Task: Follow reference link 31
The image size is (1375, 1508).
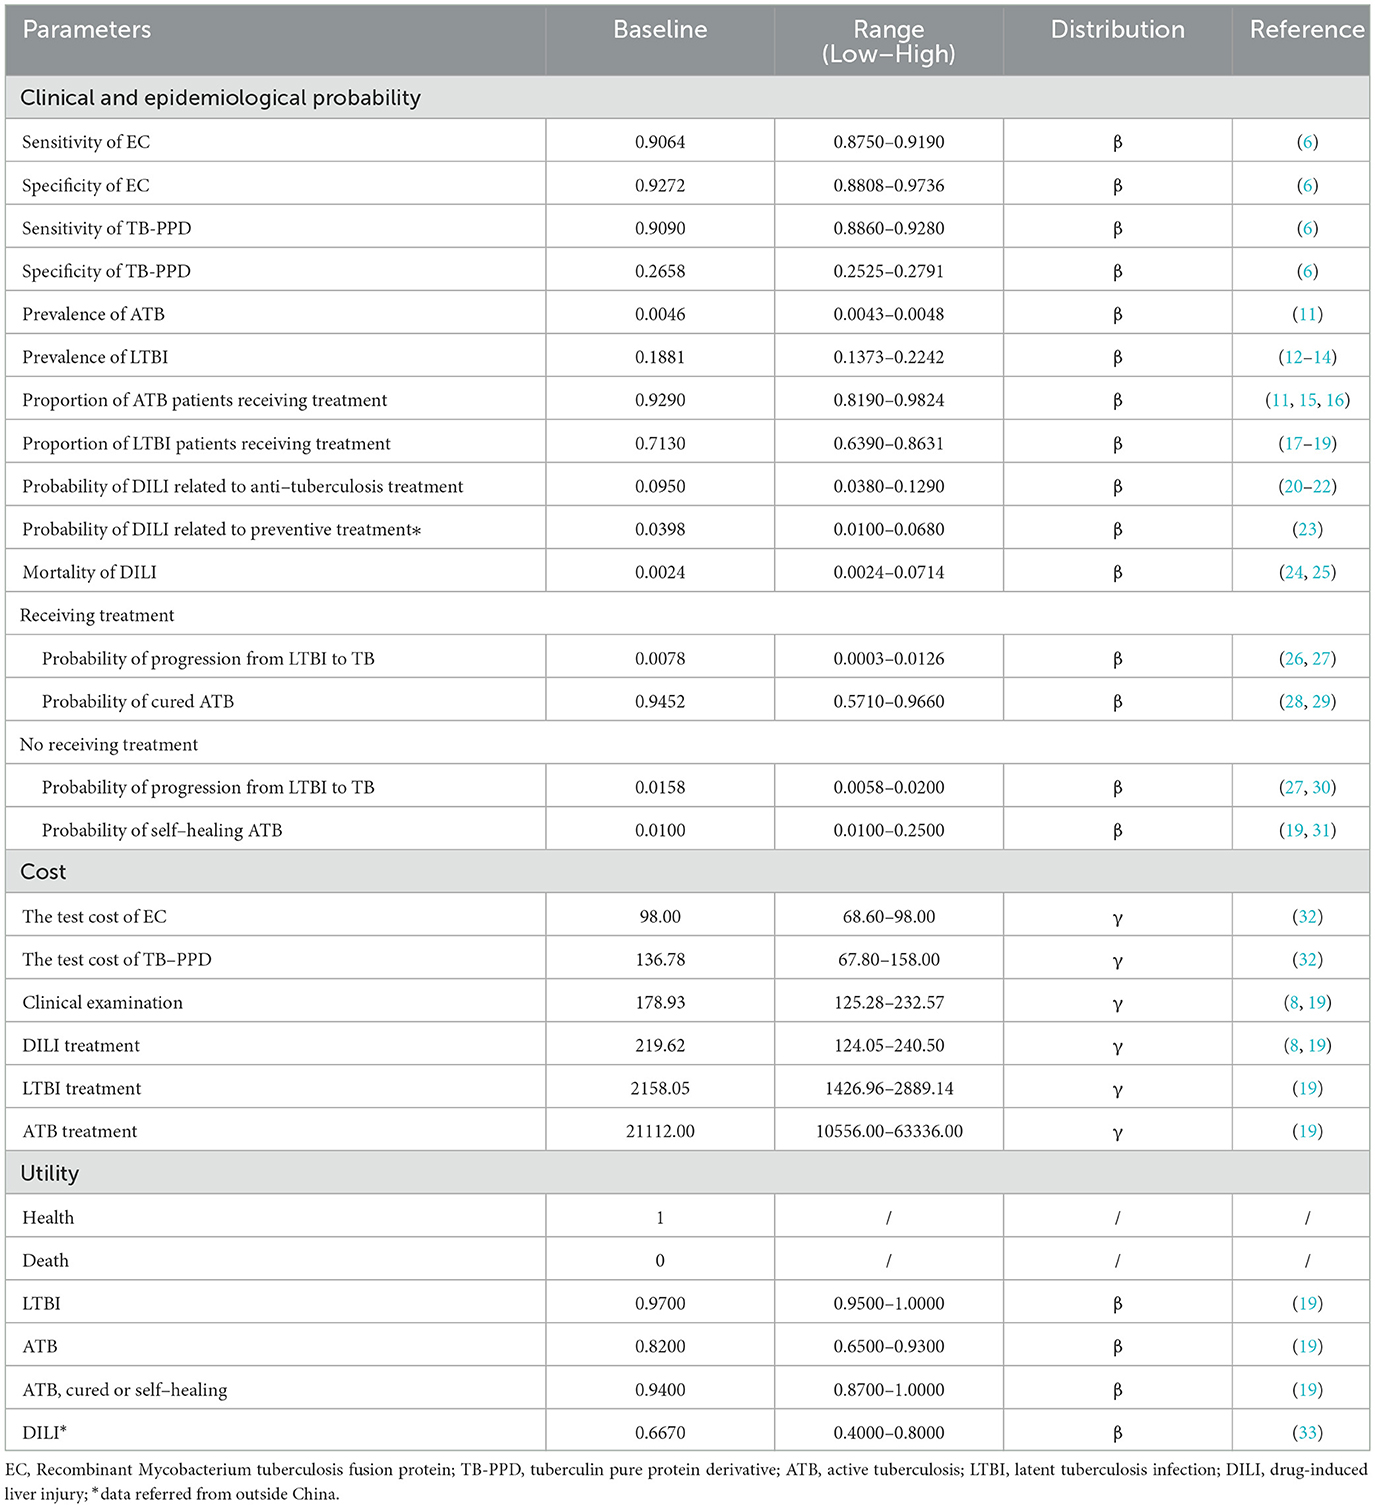Action: pos(1321,830)
